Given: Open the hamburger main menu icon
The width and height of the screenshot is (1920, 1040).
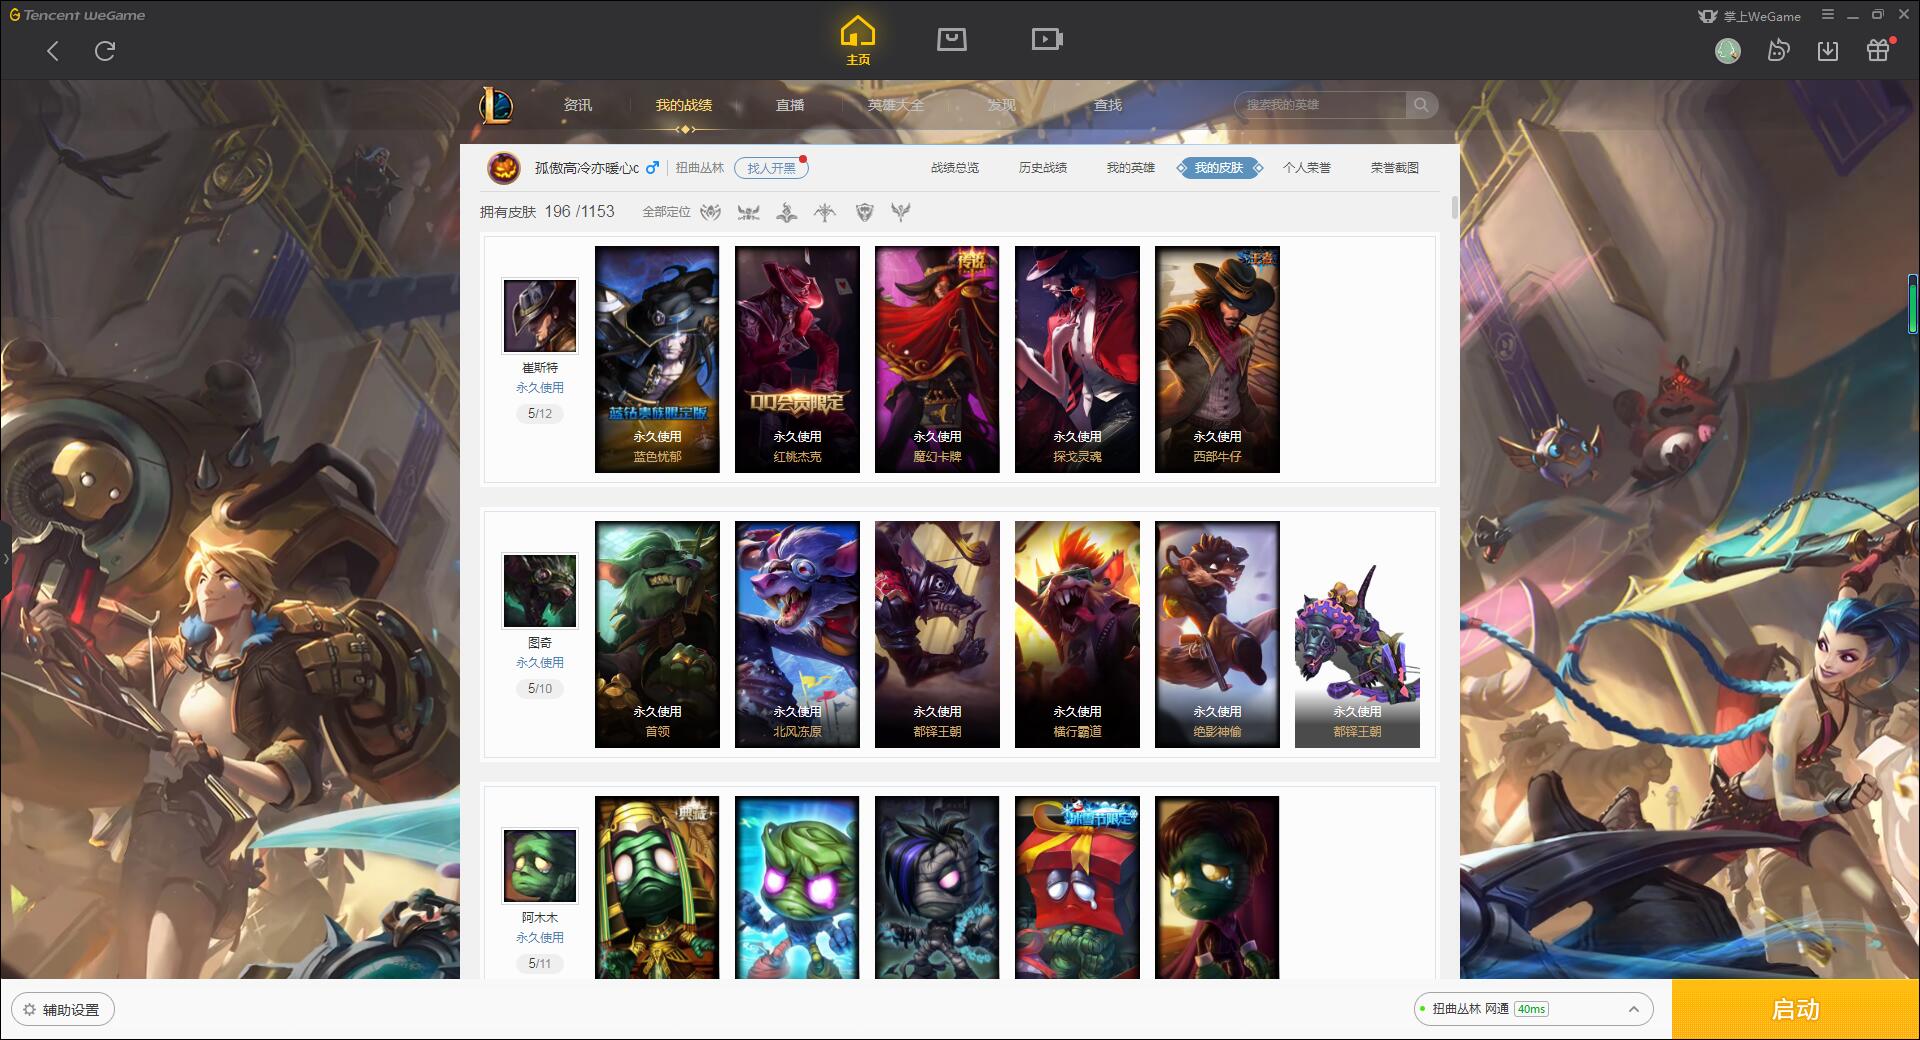Looking at the screenshot, I should click(1828, 15).
